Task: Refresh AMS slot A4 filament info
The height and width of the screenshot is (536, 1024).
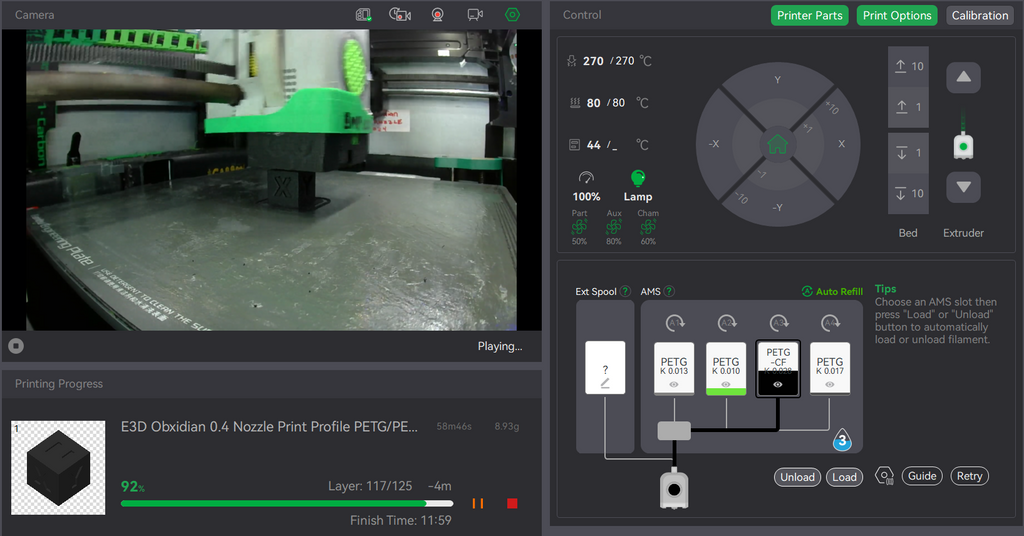Action: point(830,323)
